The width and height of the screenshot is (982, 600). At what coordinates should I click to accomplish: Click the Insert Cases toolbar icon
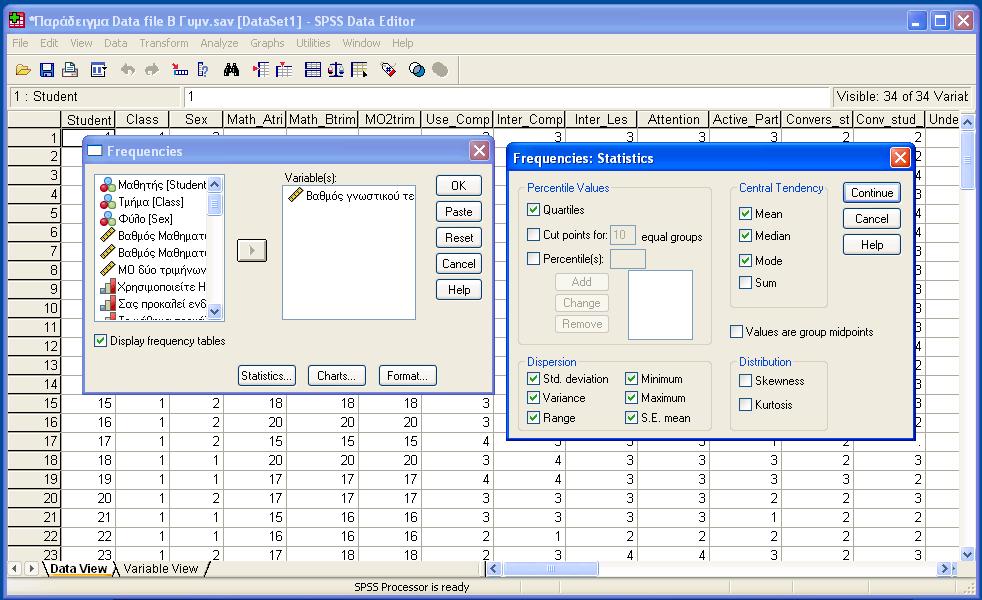click(x=261, y=70)
